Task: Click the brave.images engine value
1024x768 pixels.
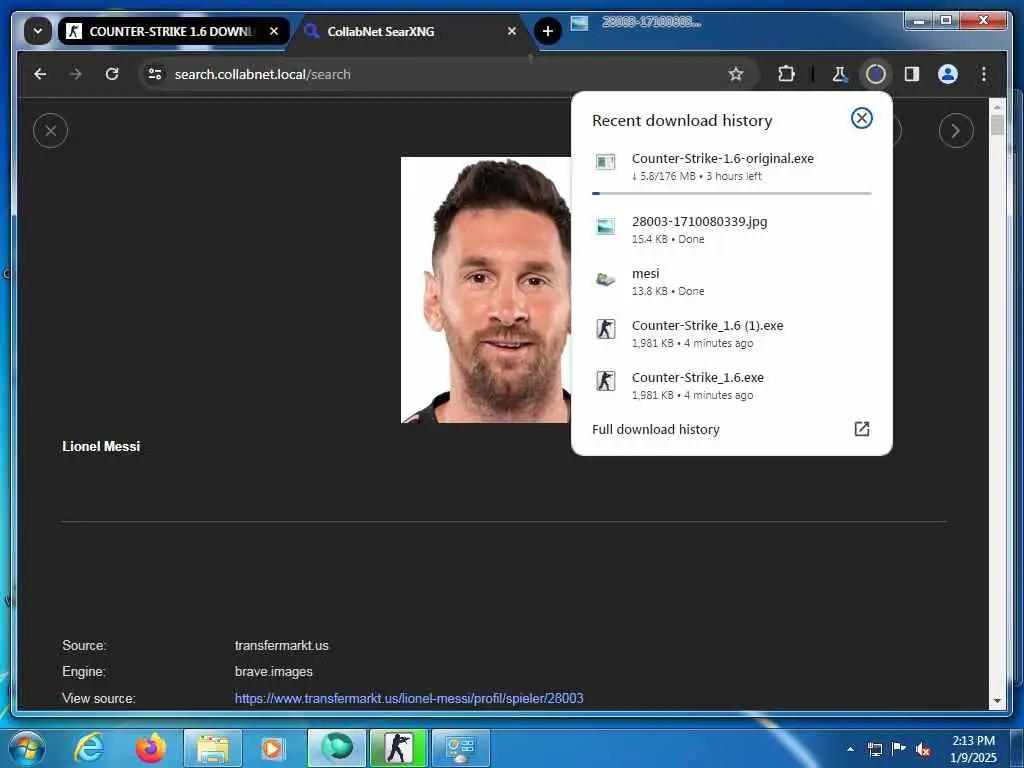Action: coord(274,671)
